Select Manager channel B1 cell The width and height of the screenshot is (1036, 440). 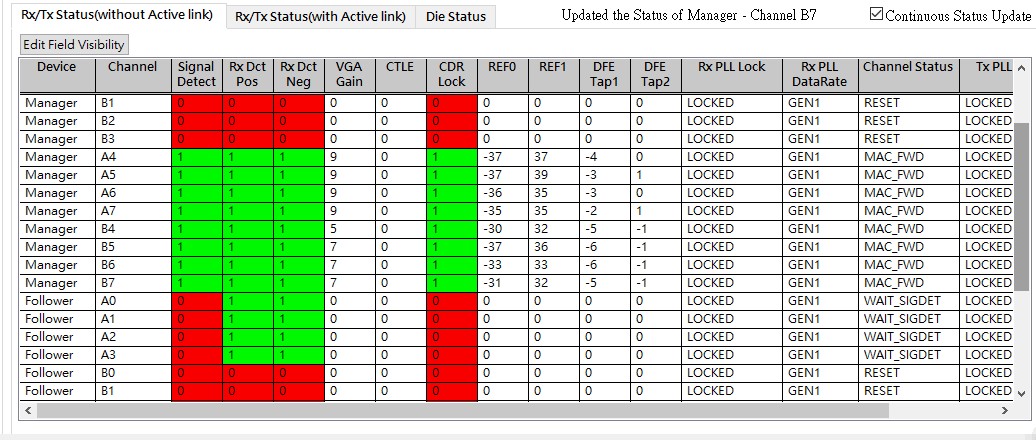coord(133,103)
